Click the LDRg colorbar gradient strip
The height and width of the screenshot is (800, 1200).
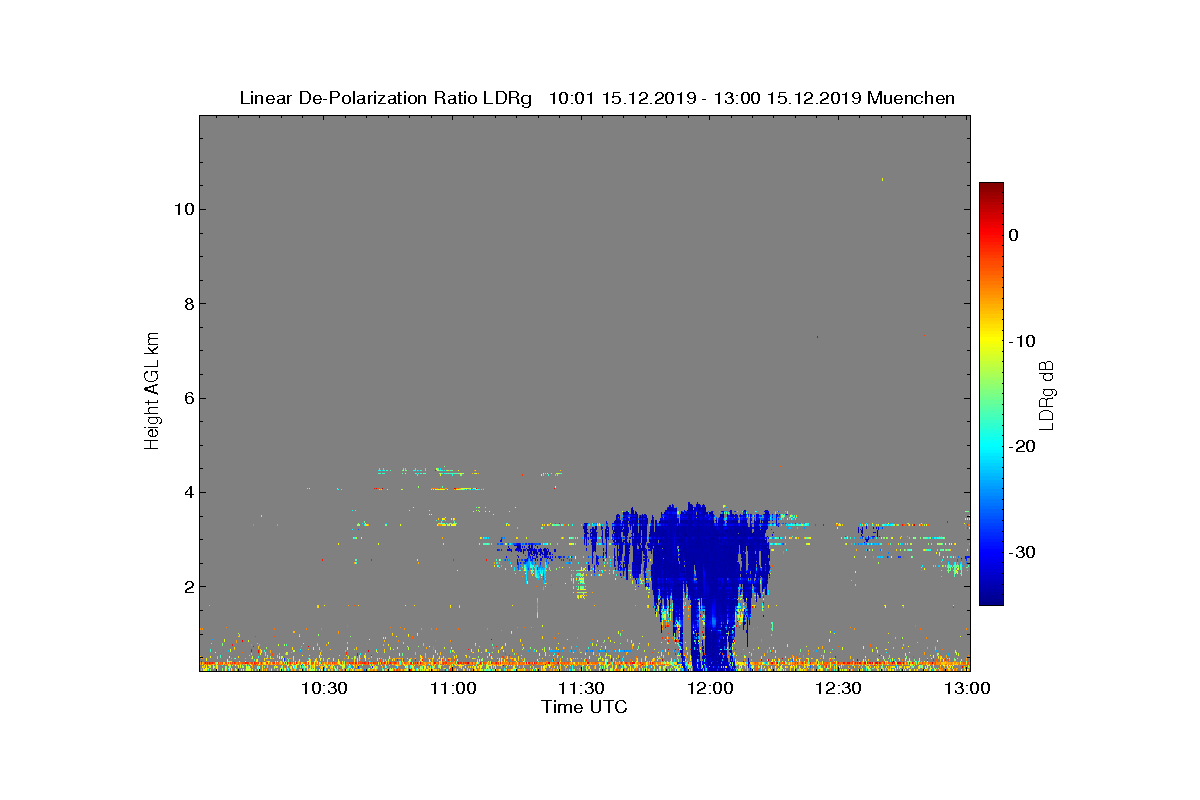(x=991, y=394)
